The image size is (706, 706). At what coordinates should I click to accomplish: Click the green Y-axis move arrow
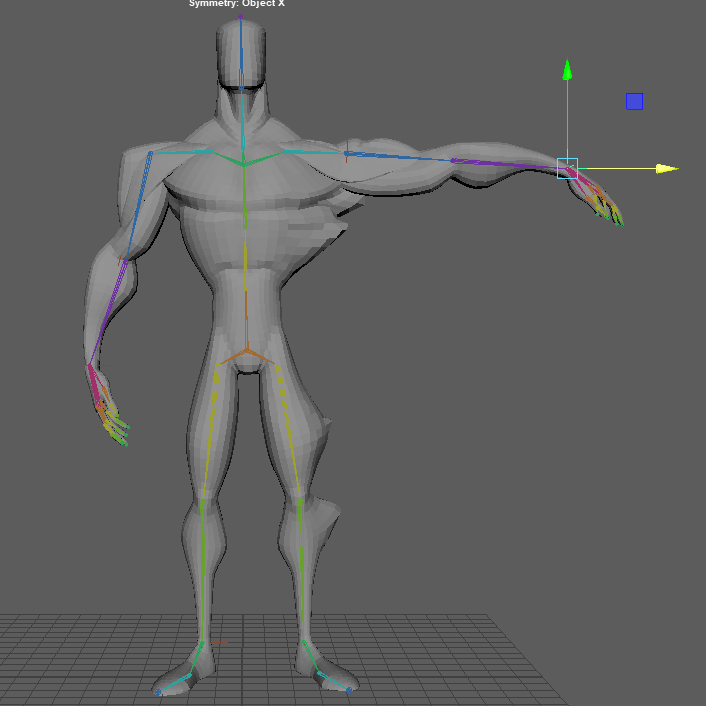567,70
